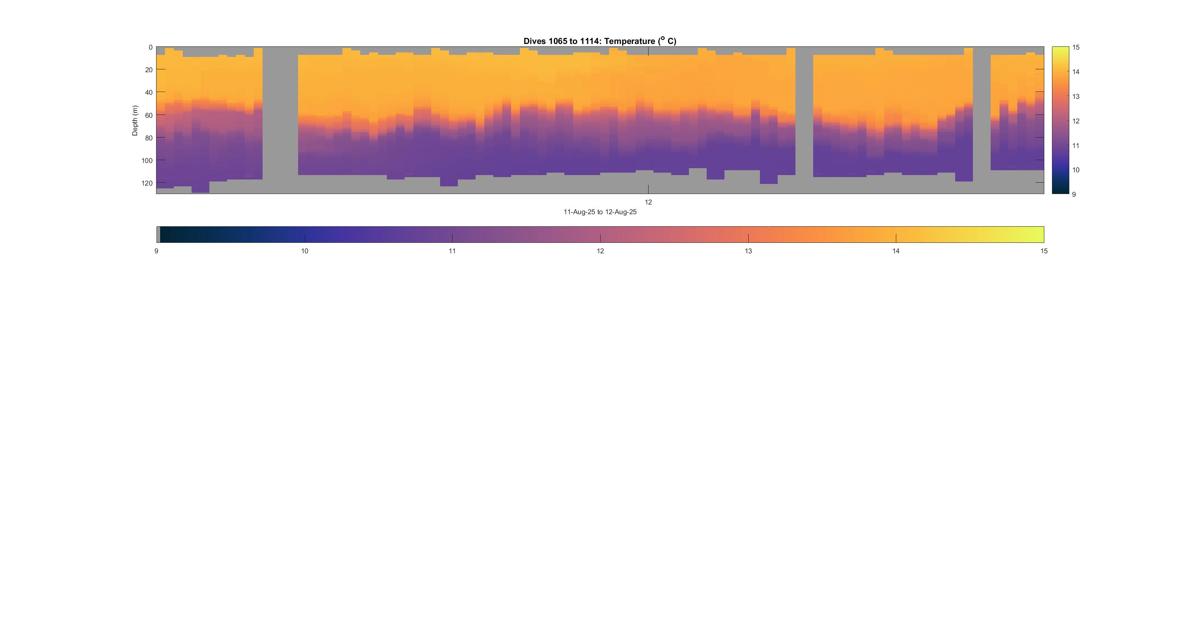Viewport: 1200px width, 622px height.
Task: Click the '12' tick label on the vertical colorbar
Action: pyautogui.click(x=1076, y=120)
